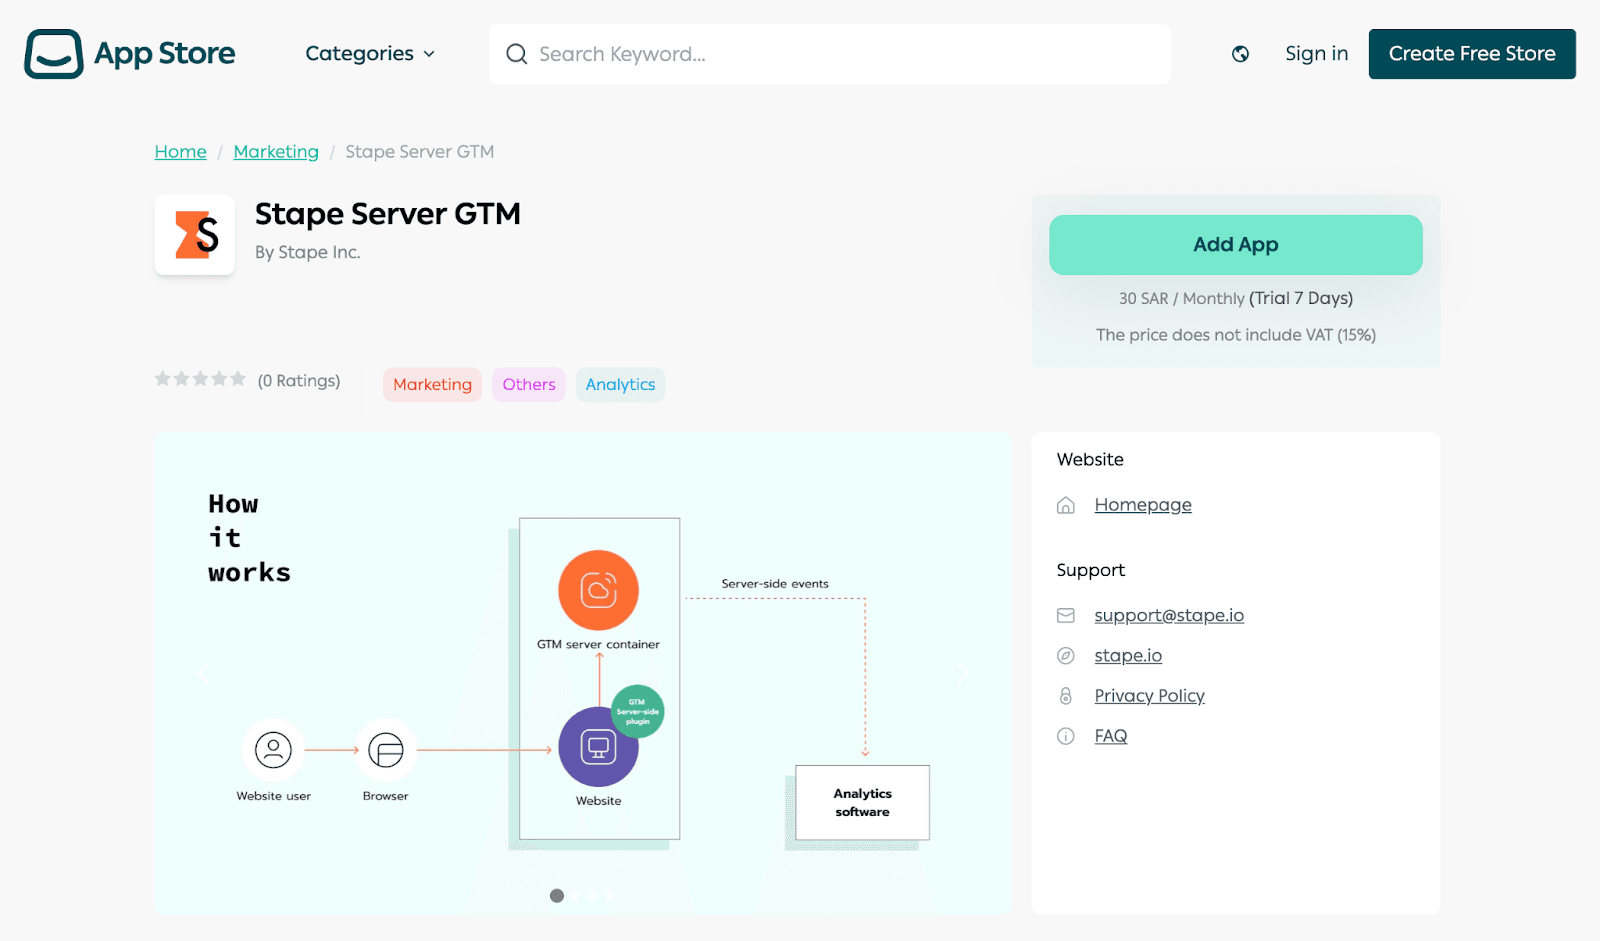The image size is (1600, 941).
Task: Click the App Store logo icon
Action: tap(54, 54)
